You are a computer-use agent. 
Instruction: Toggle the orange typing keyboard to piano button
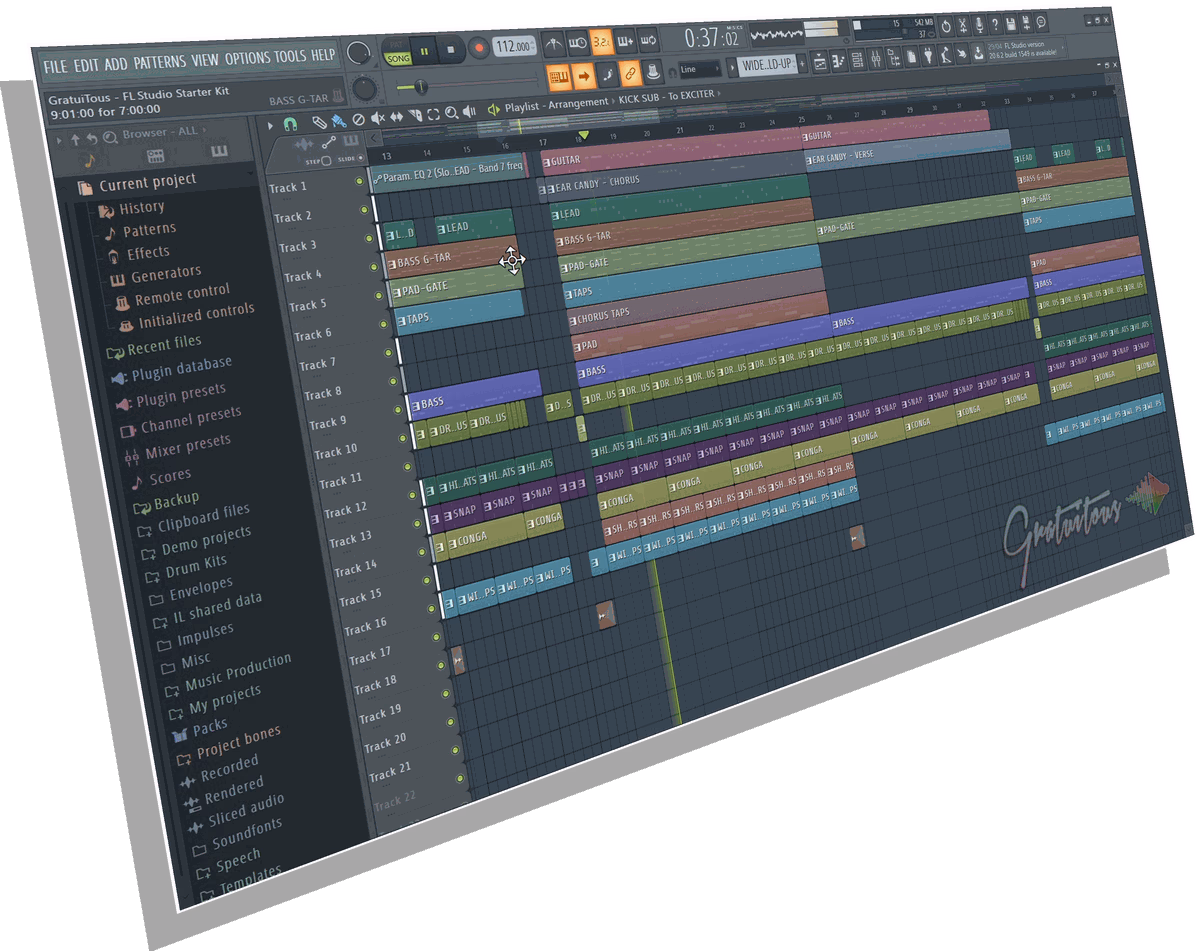pyautogui.click(x=559, y=76)
